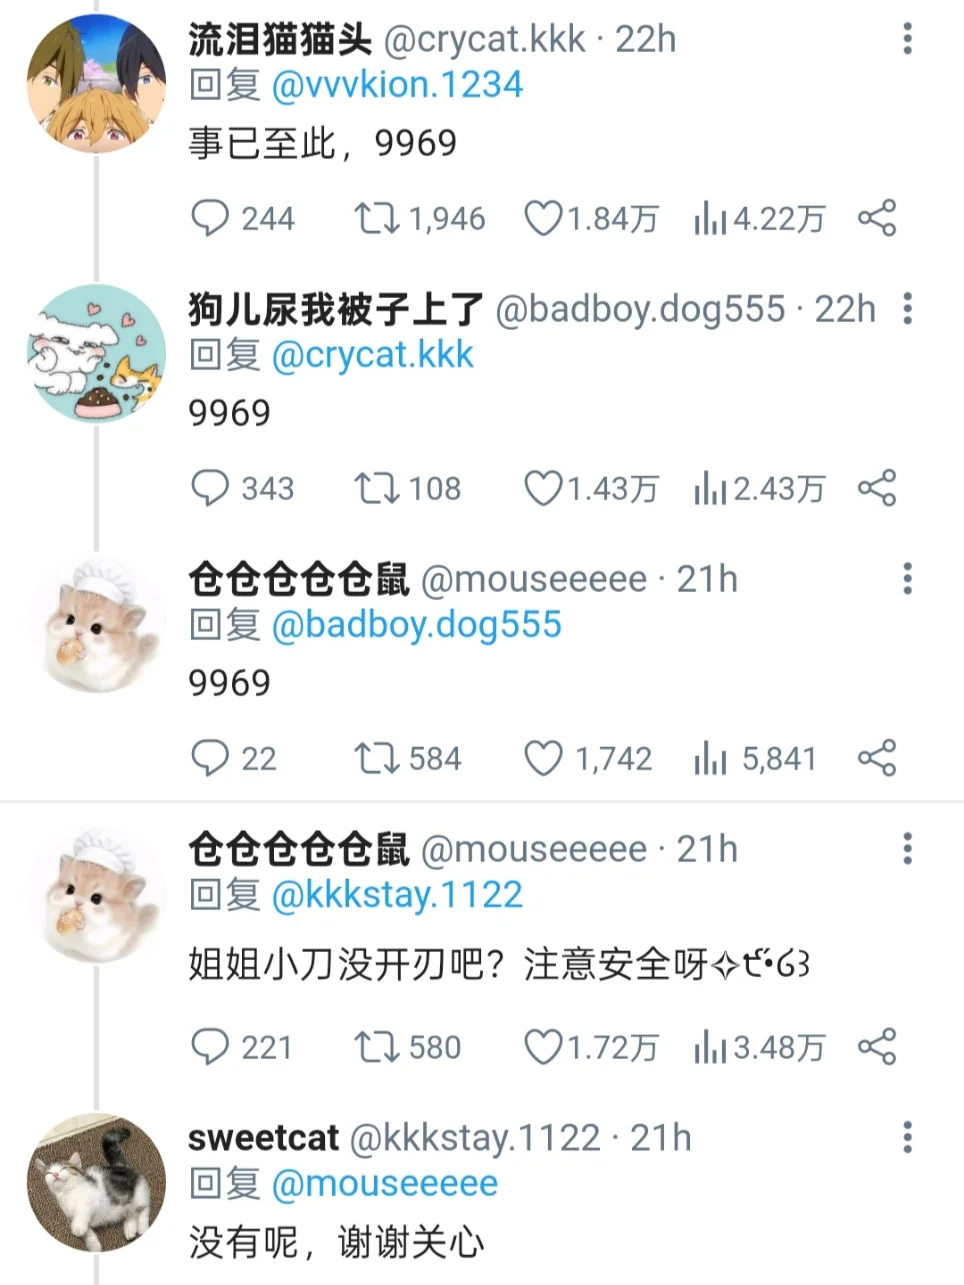
Task: Share the 流泪猫猫头 reply via share icon
Action: point(877,218)
